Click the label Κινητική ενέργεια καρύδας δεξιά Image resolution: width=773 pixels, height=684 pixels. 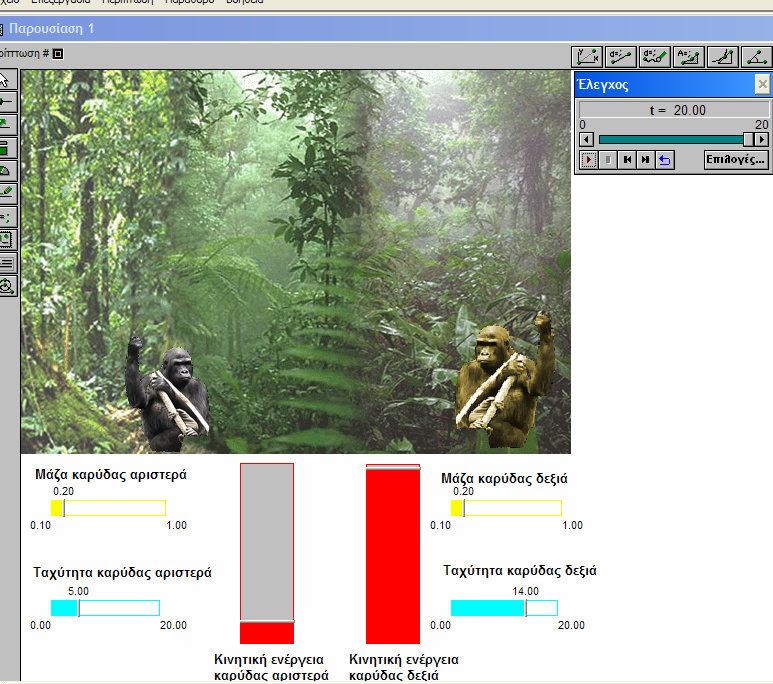point(404,667)
